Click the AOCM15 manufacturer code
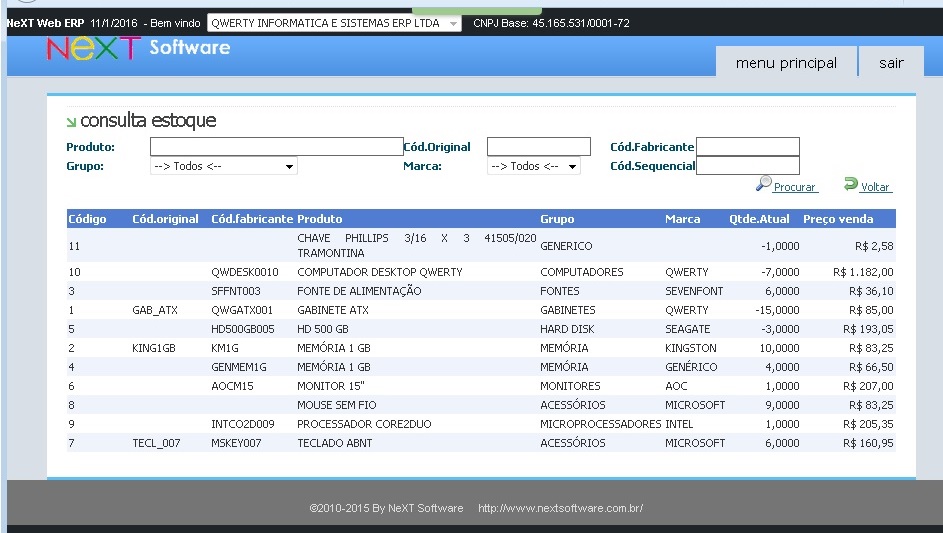Viewport: 943px width, 533px height. tap(232, 386)
